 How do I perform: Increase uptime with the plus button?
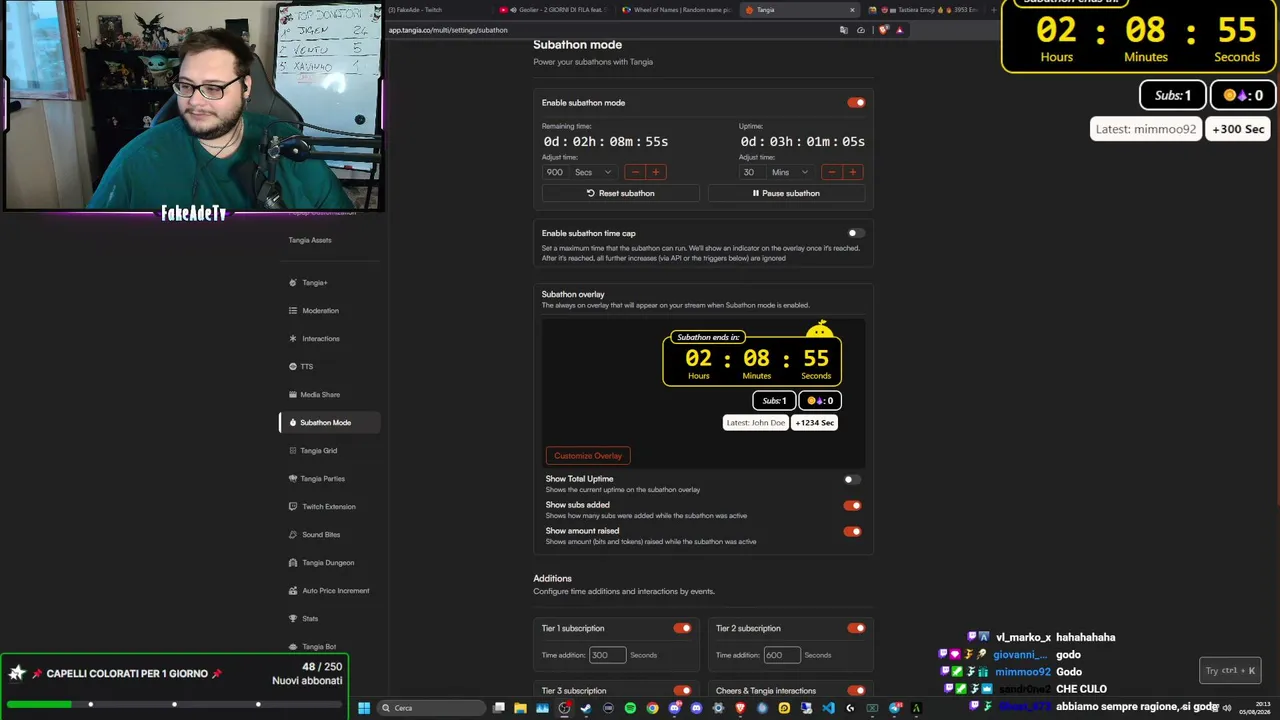(x=852, y=172)
